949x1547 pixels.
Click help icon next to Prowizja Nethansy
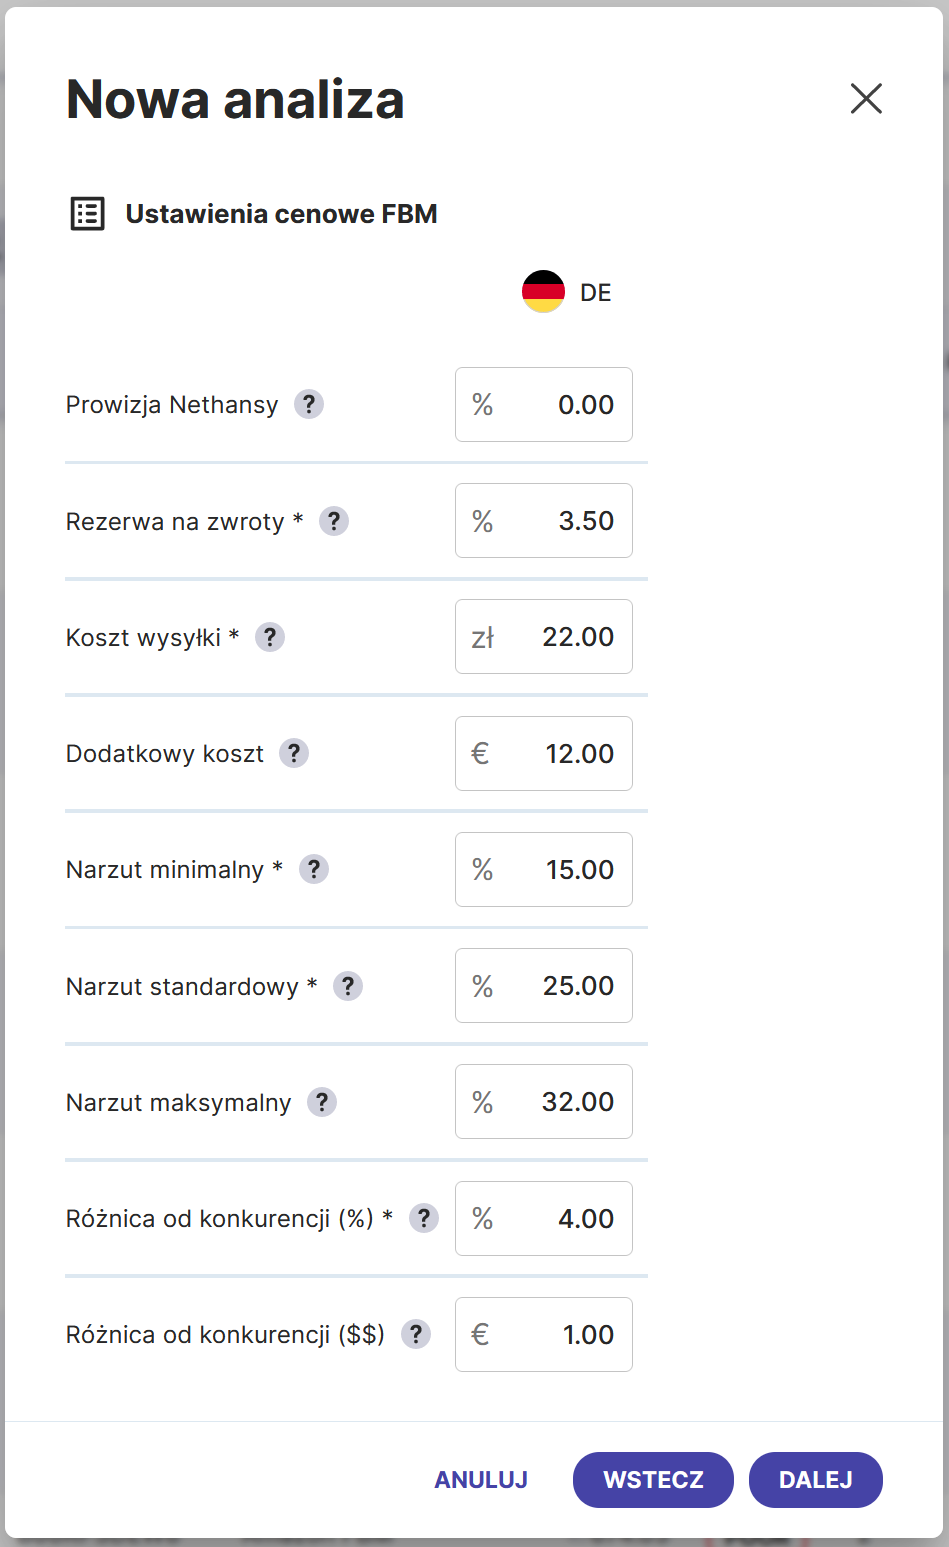click(x=309, y=404)
